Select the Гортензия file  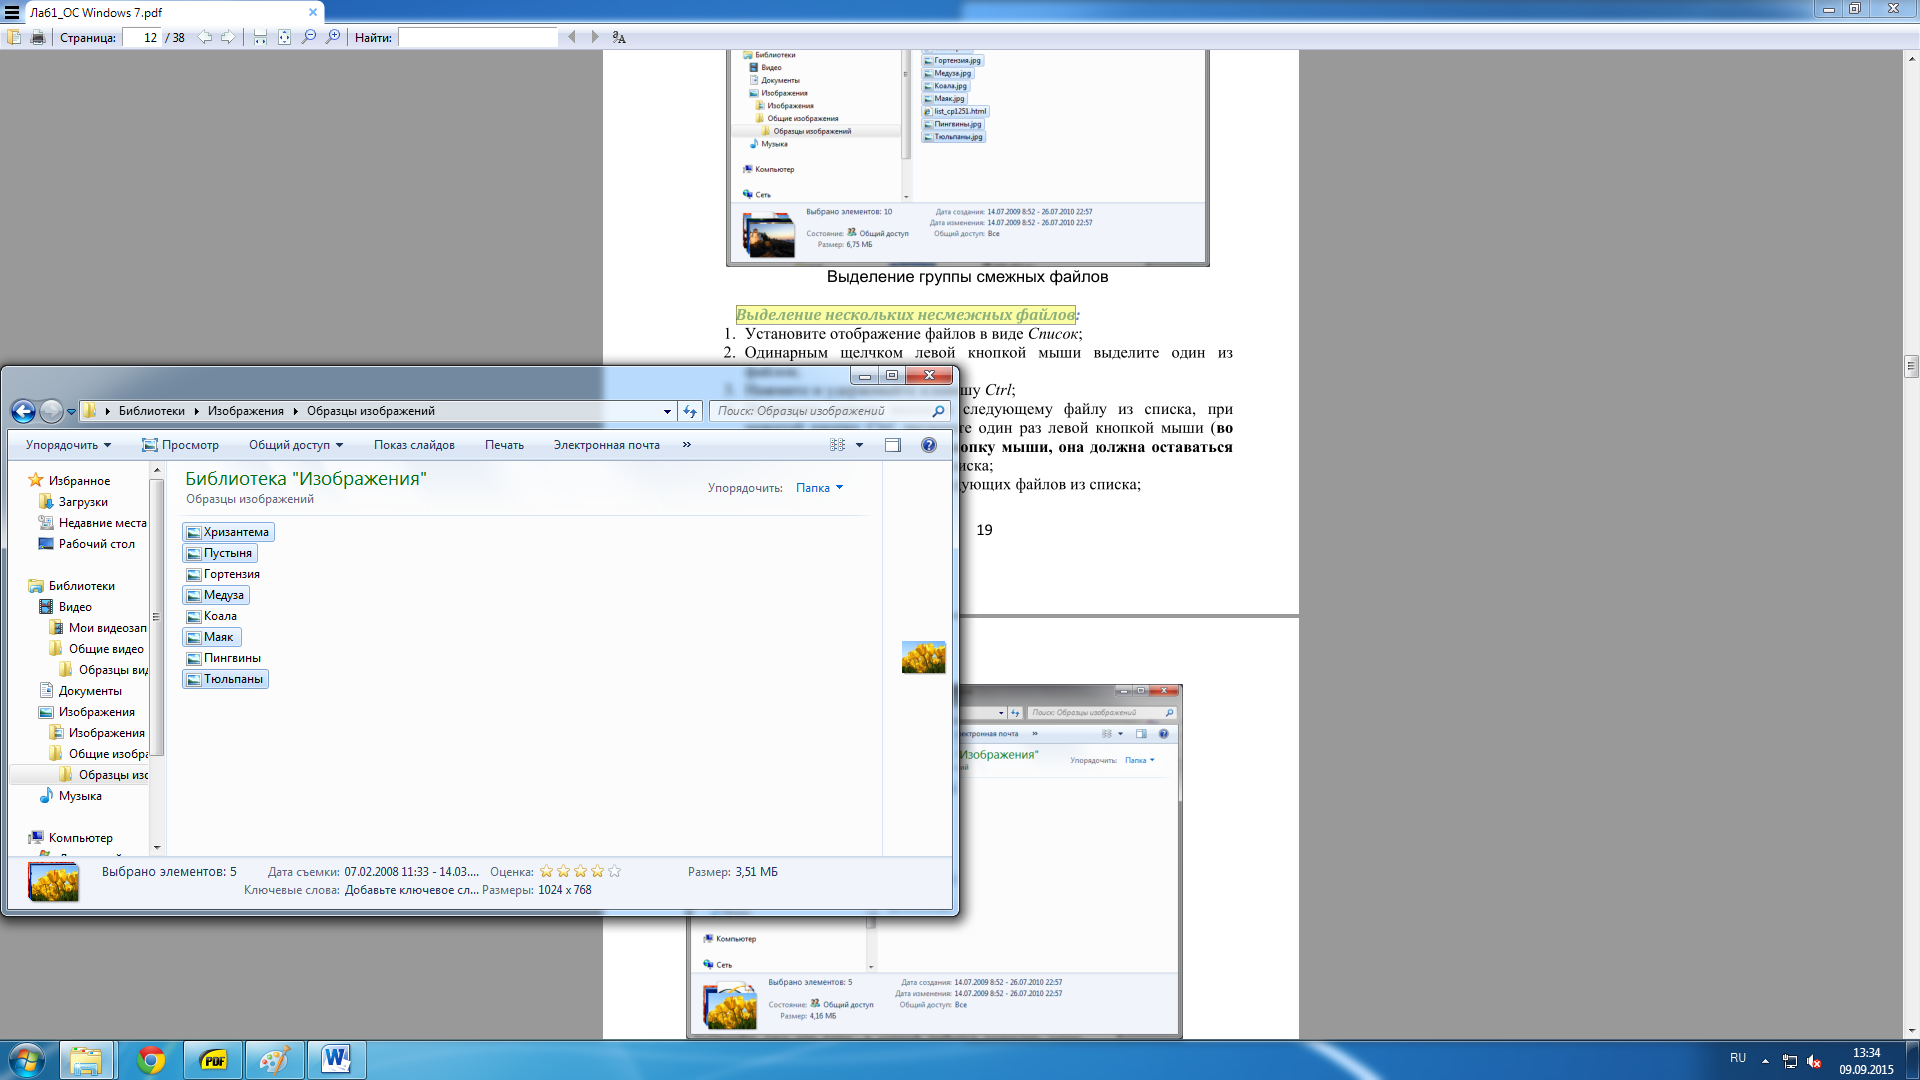pyautogui.click(x=223, y=574)
